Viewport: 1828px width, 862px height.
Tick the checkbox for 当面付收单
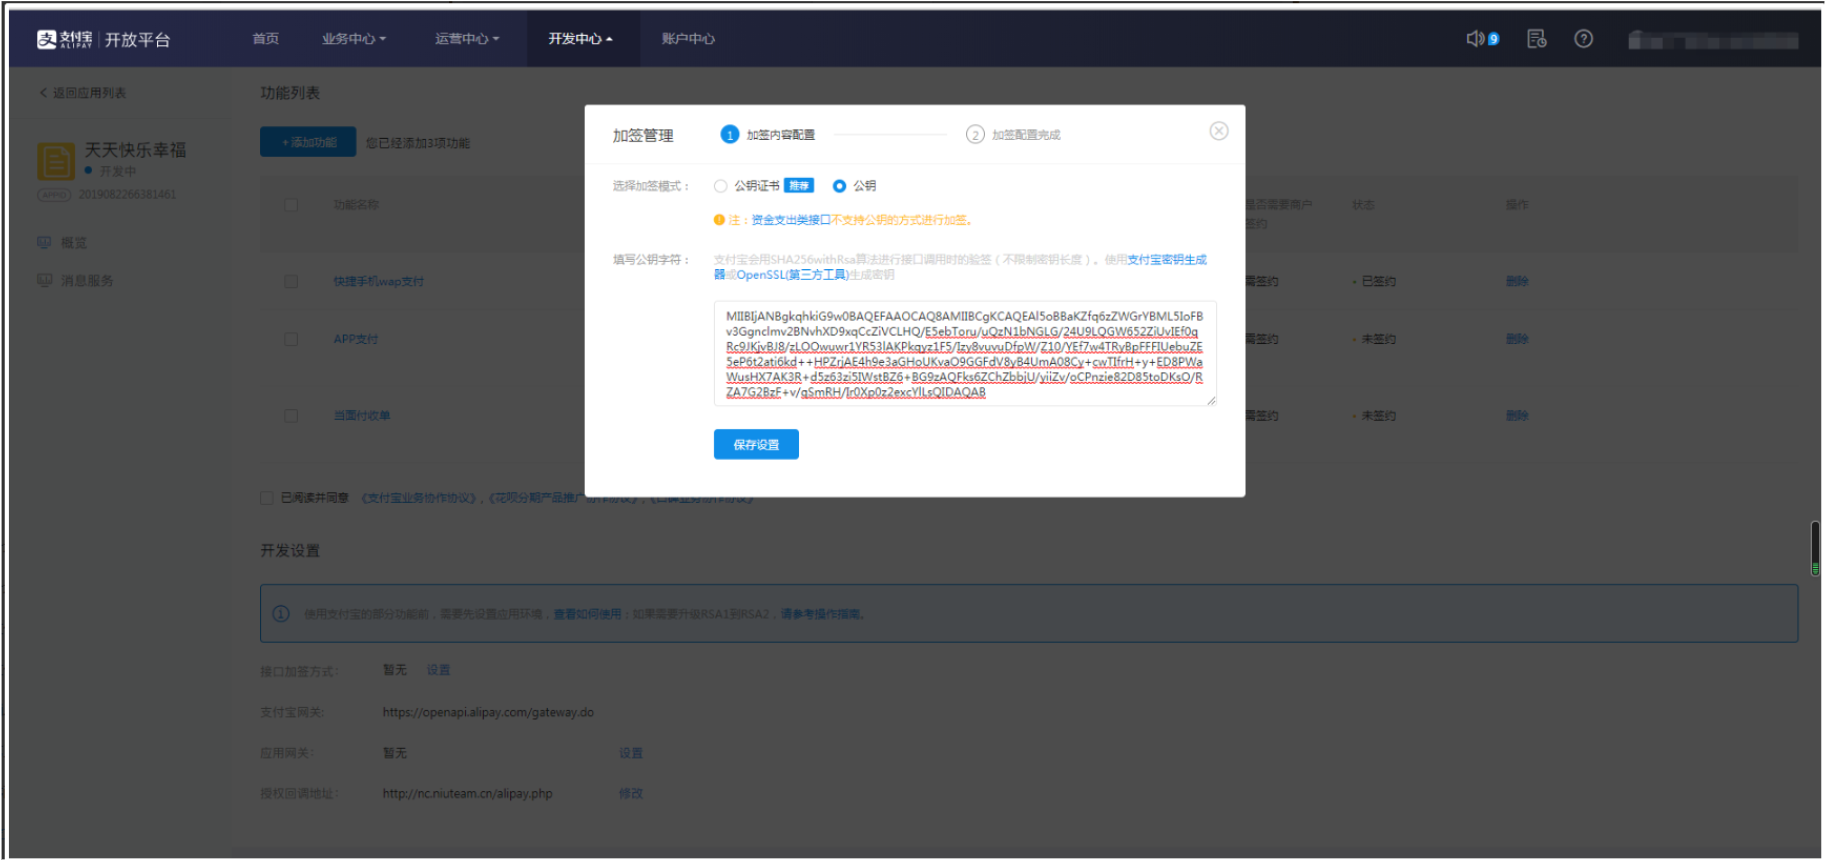291,416
